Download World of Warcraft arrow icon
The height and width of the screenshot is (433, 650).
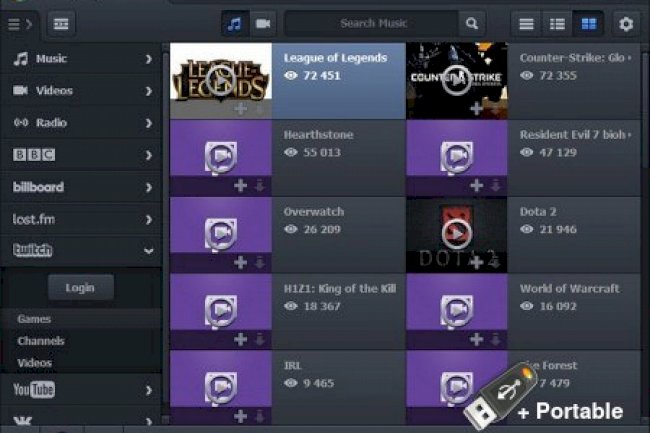(x=496, y=339)
